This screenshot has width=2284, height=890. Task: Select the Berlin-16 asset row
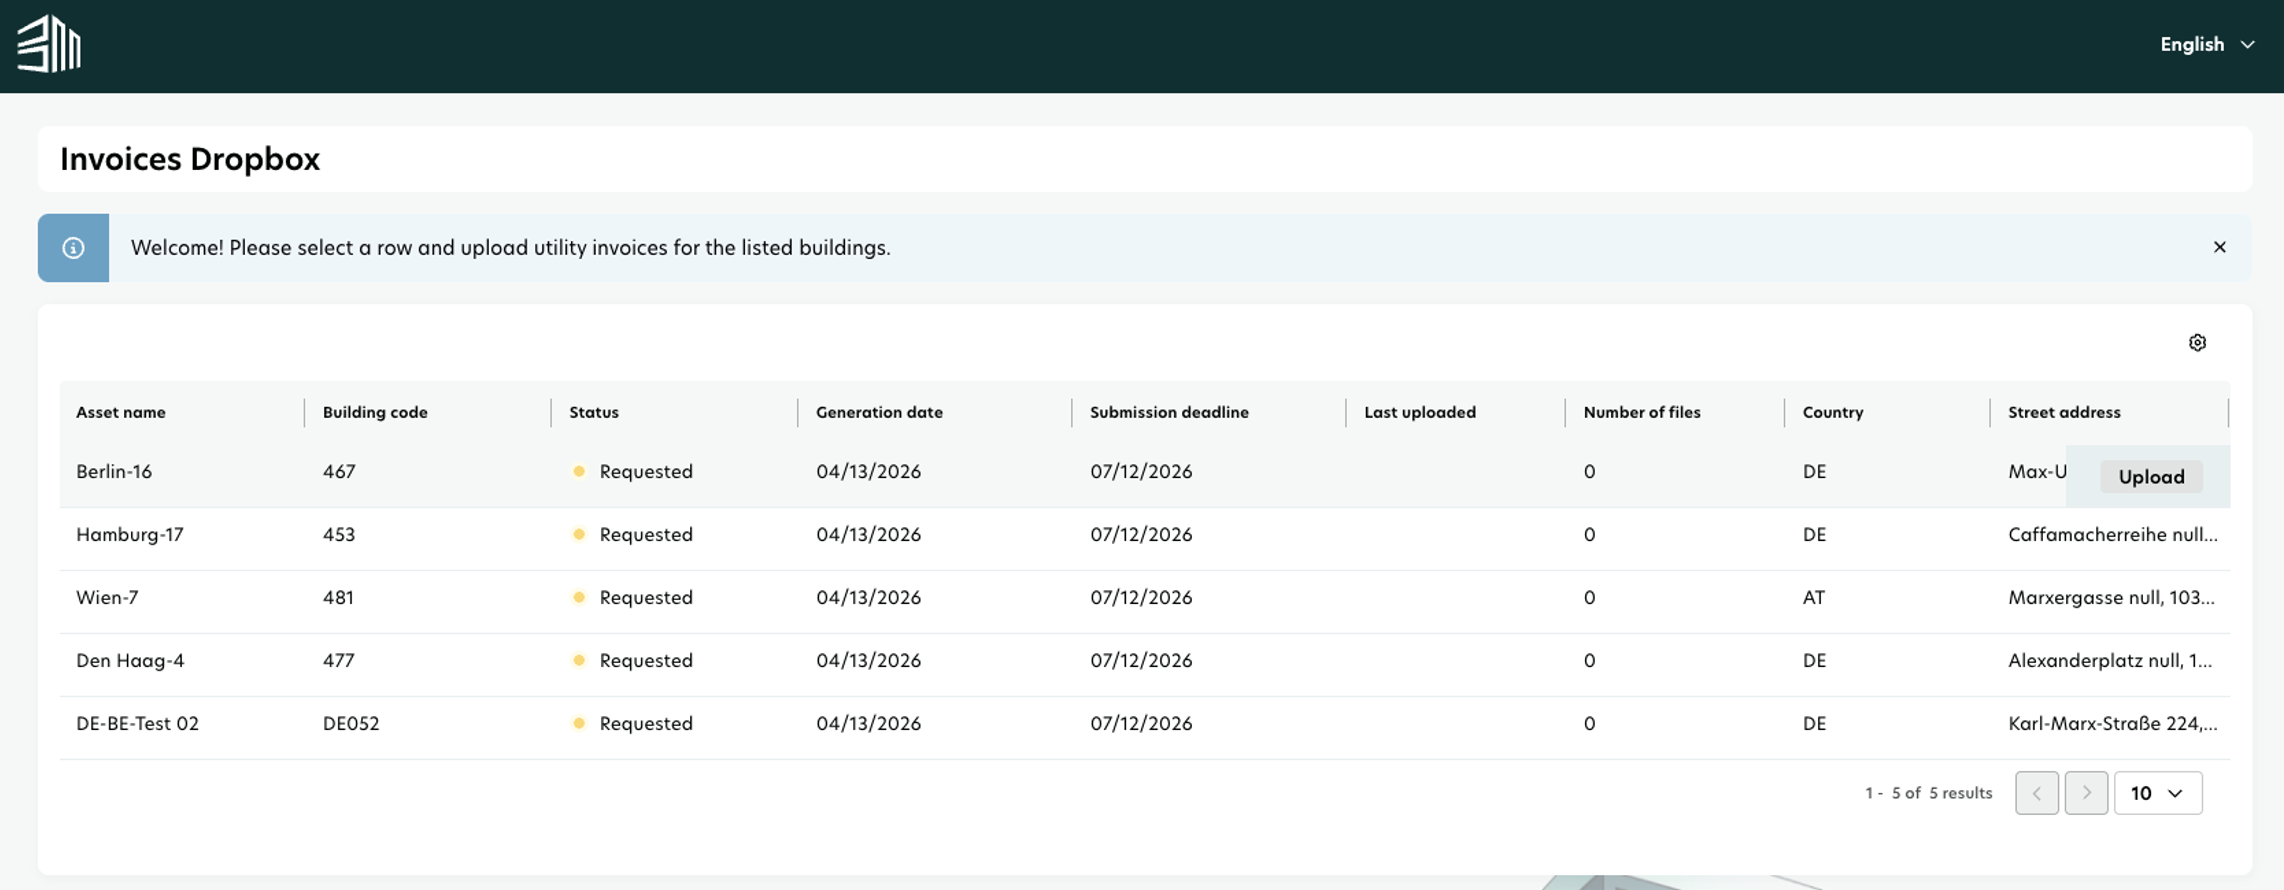pyautogui.click(x=1144, y=476)
